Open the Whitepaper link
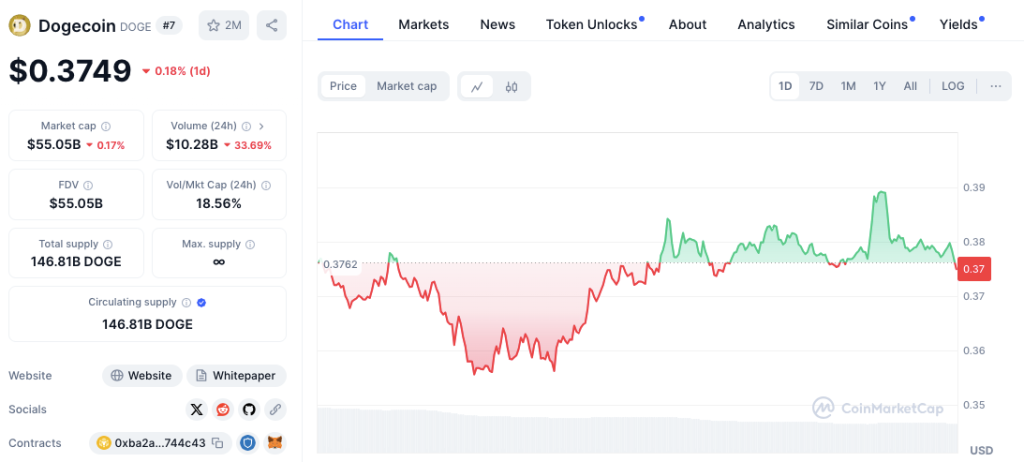 (x=236, y=376)
